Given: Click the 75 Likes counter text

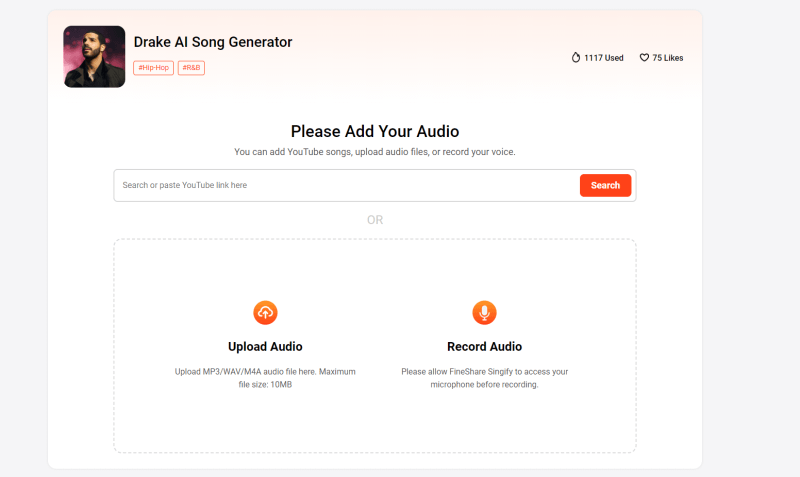Looking at the screenshot, I should click(667, 58).
